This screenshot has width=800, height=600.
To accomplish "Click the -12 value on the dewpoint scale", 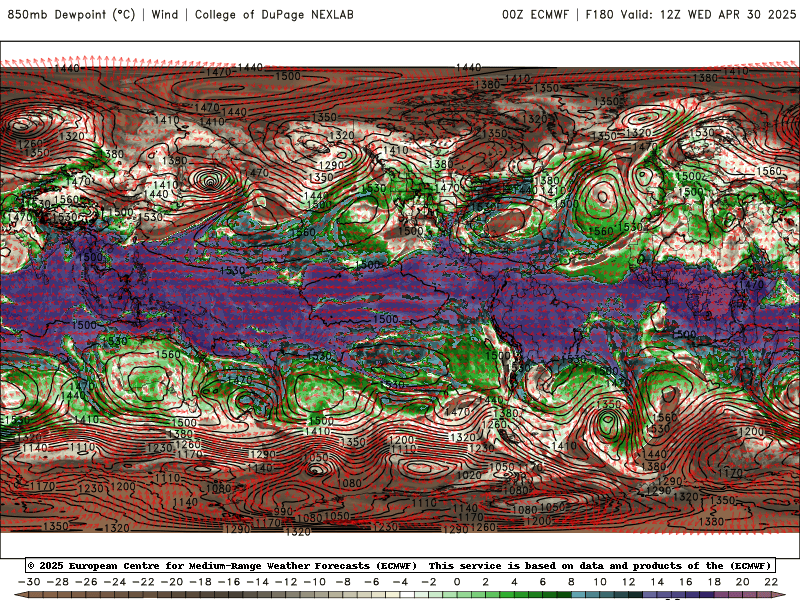I will 286,582.
